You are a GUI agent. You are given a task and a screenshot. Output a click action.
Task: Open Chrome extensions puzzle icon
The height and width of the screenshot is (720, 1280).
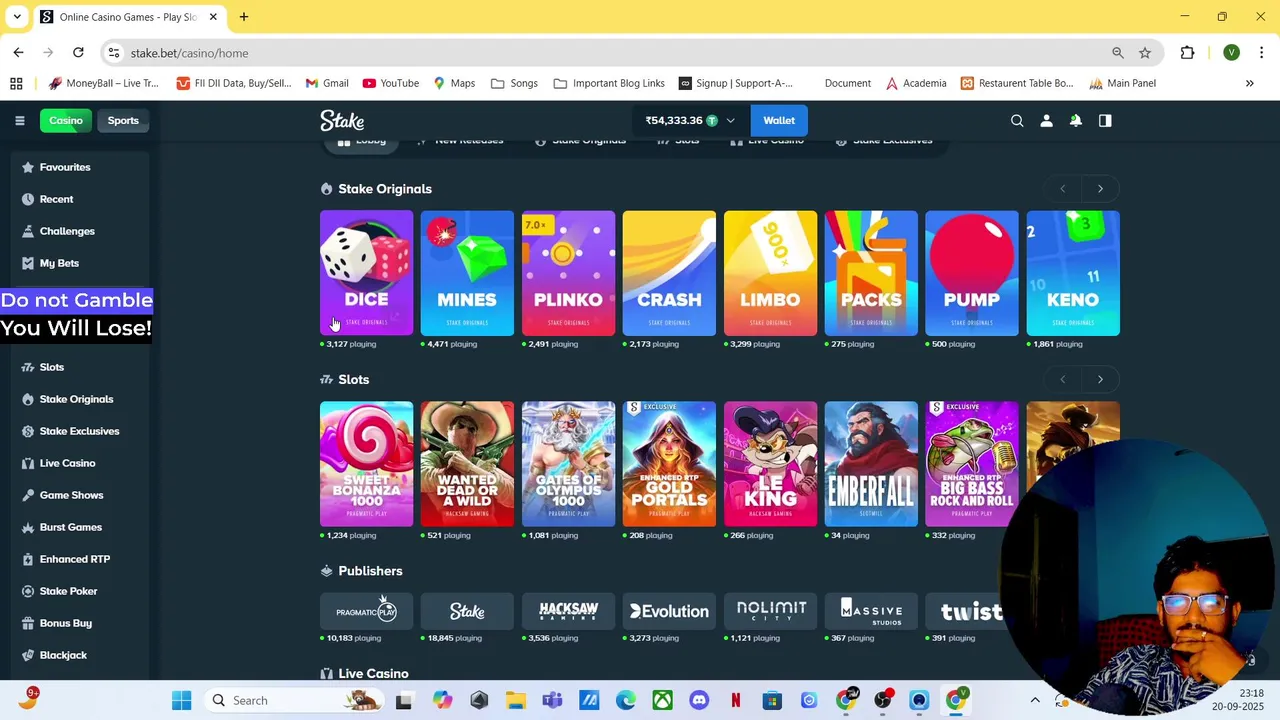point(1188,53)
